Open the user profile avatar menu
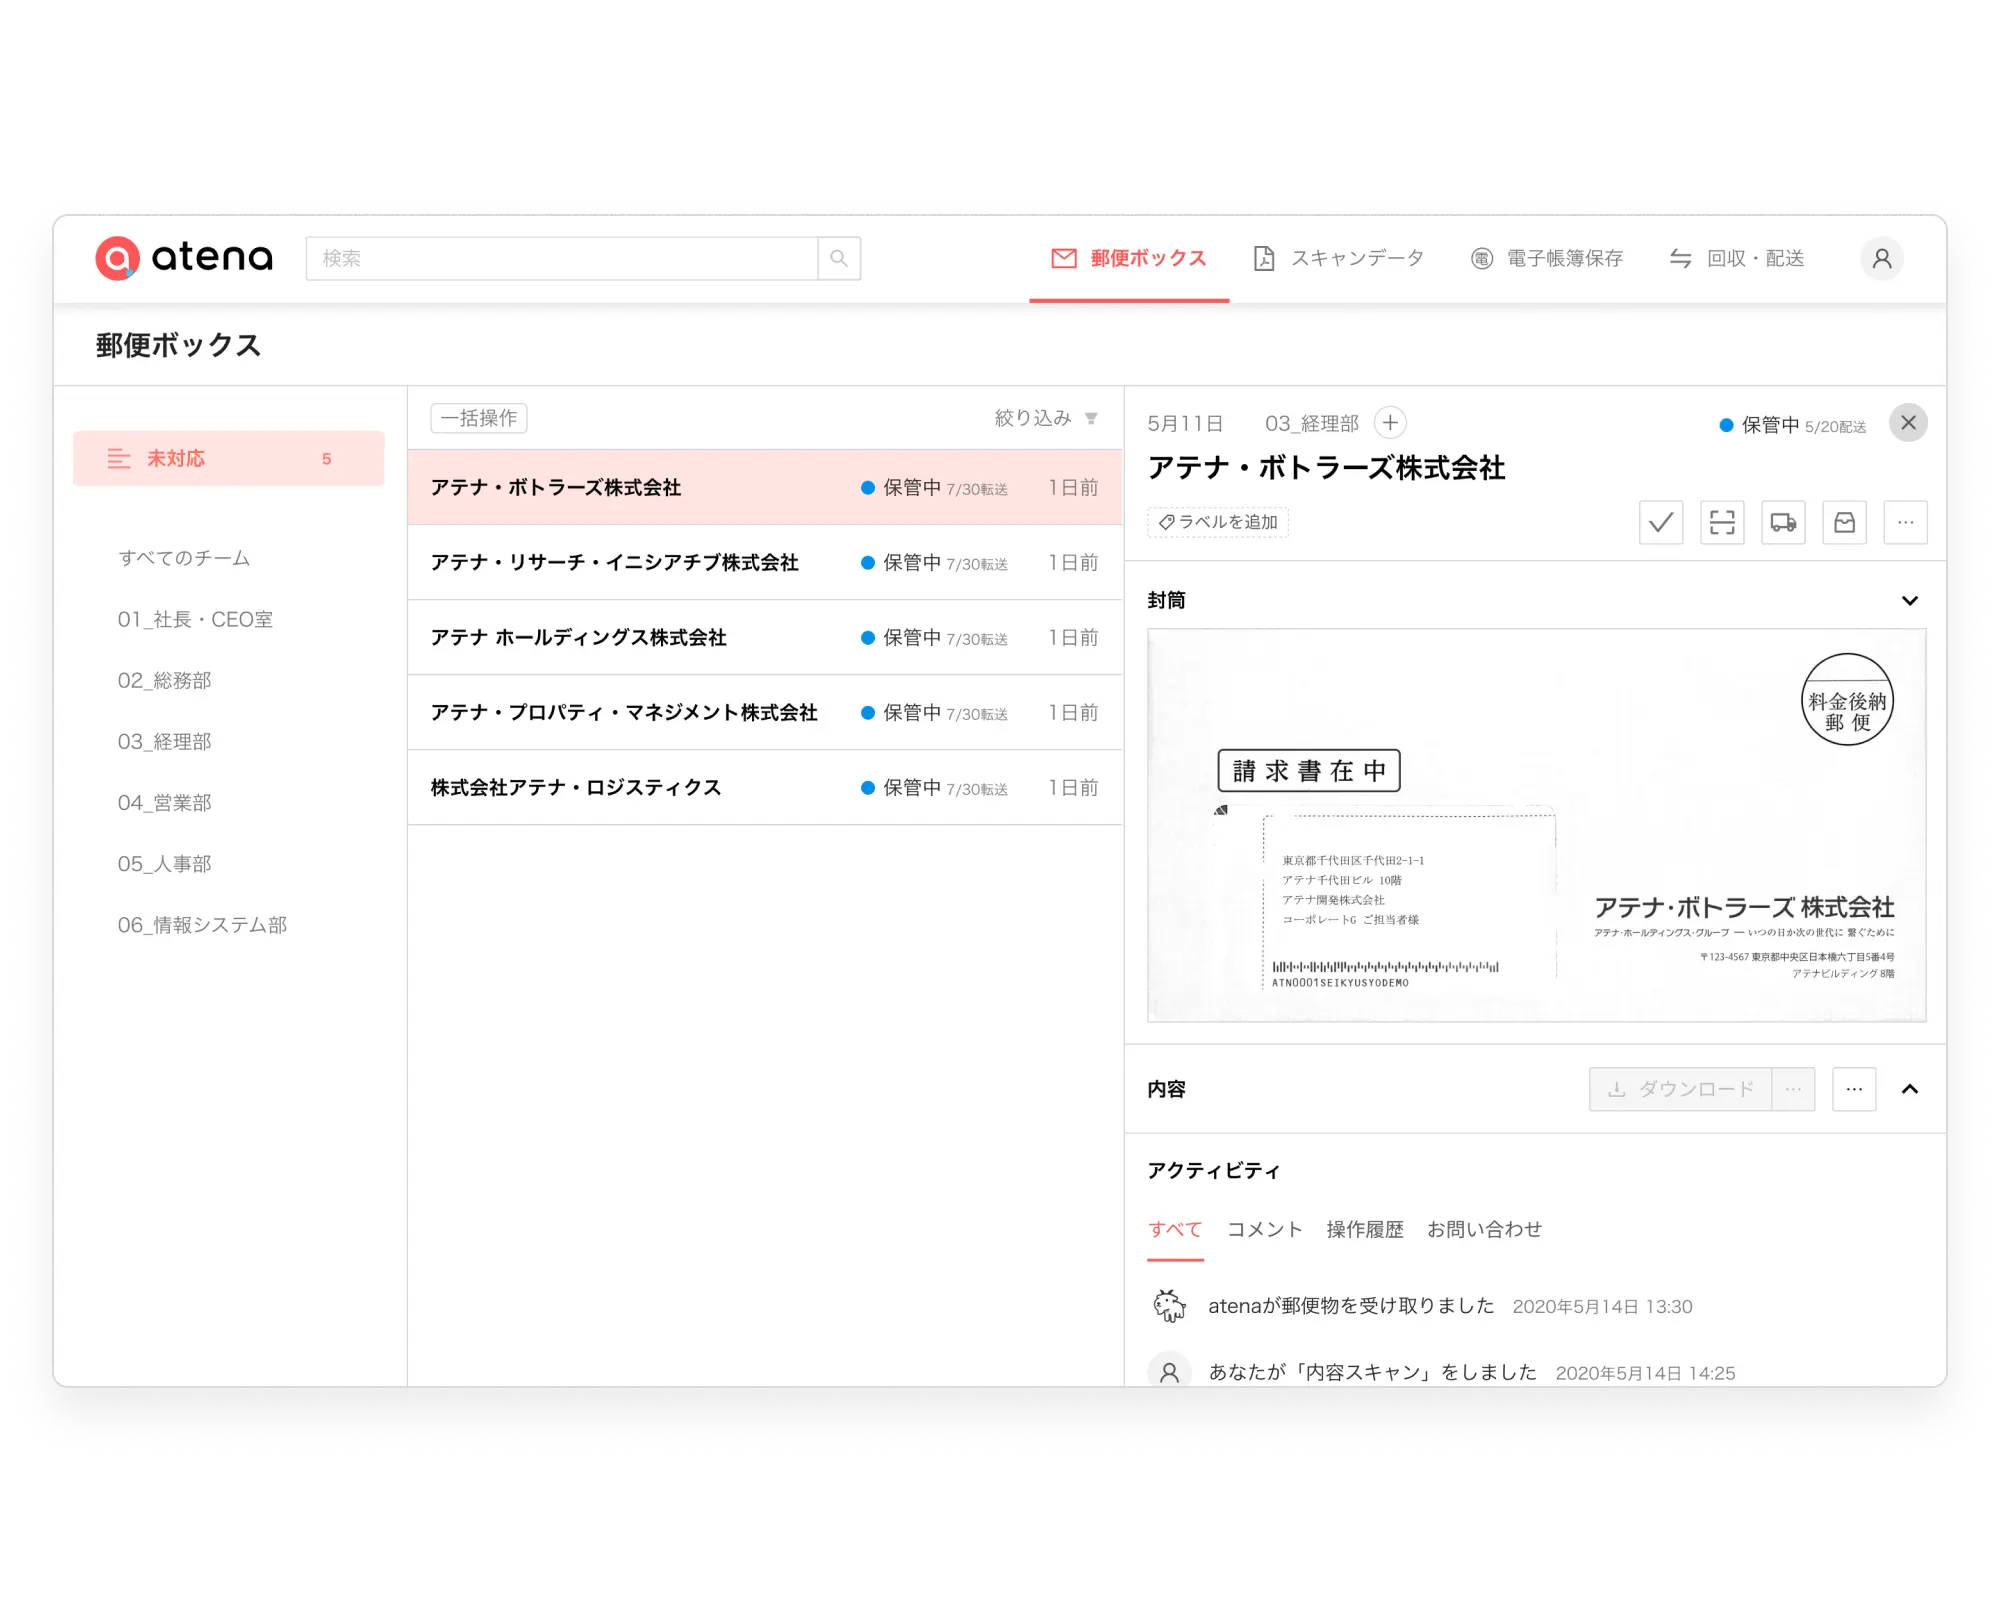 [x=1881, y=259]
